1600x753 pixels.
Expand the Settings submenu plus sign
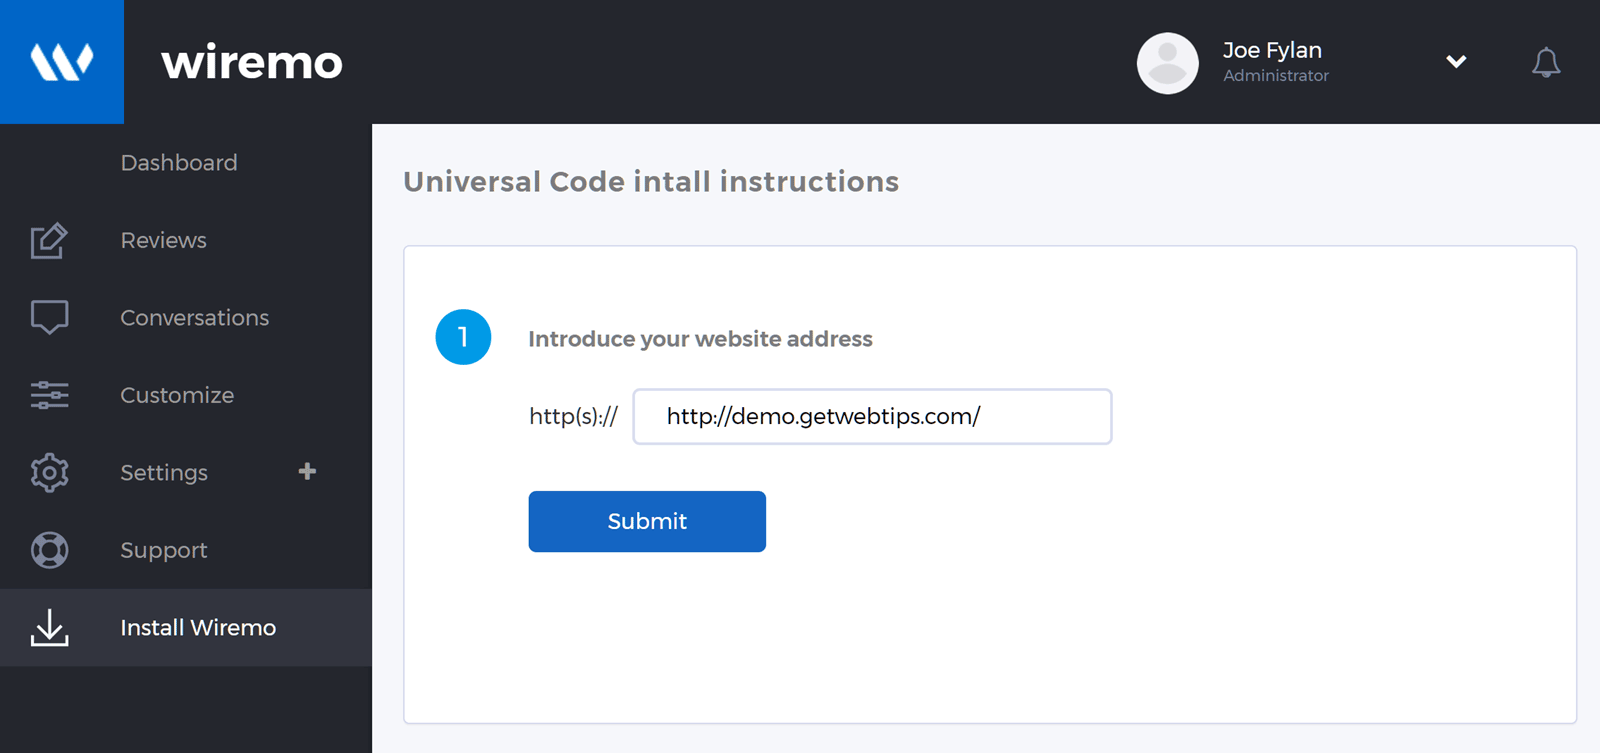[307, 471]
